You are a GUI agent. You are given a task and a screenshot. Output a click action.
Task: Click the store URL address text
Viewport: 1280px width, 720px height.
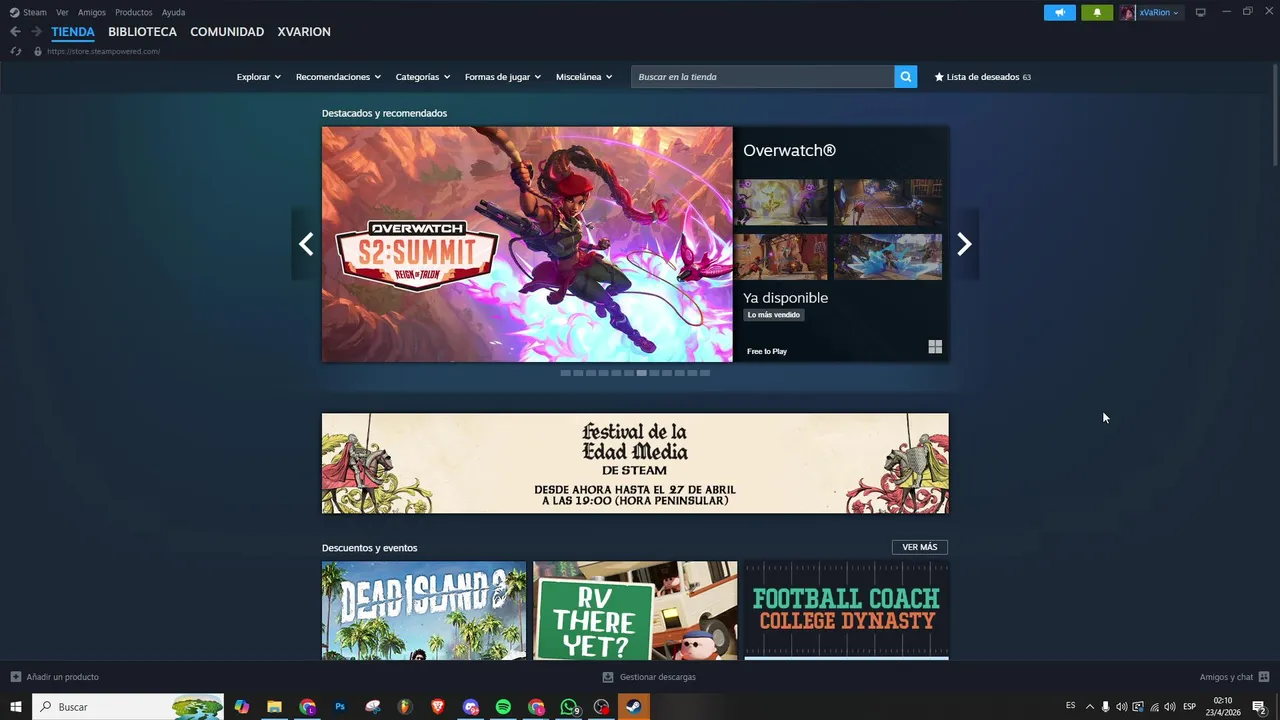103,51
